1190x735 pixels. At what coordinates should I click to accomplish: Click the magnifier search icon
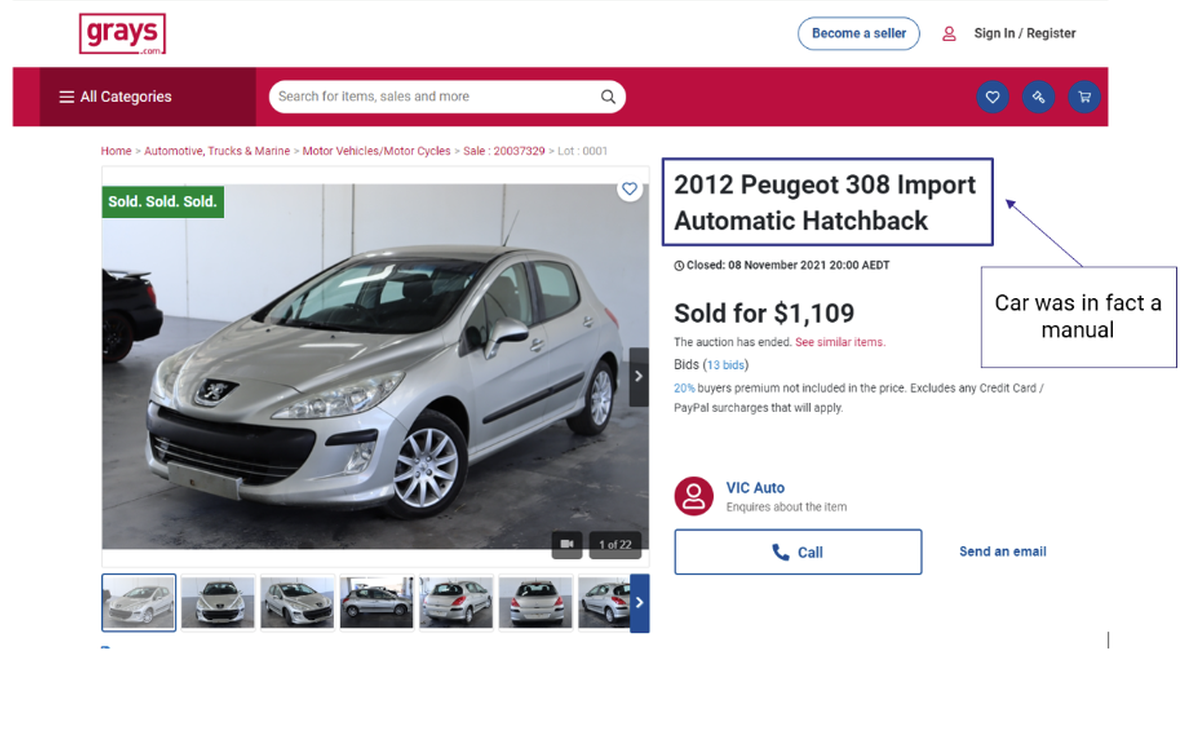click(x=608, y=97)
